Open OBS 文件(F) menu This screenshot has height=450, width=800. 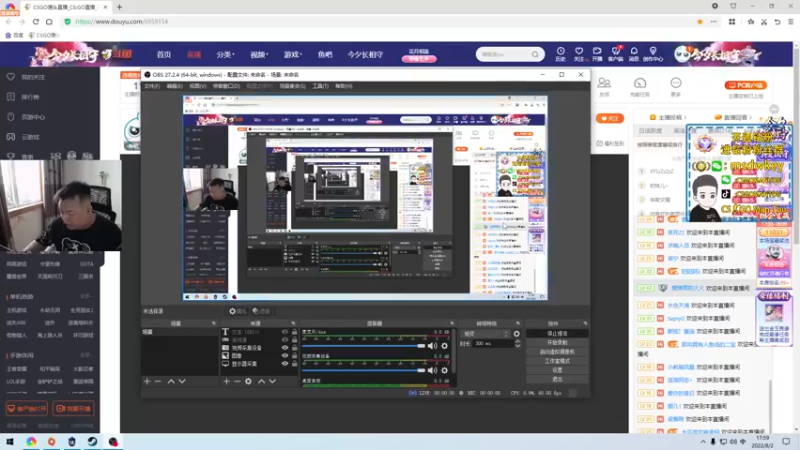pyautogui.click(x=152, y=86)
